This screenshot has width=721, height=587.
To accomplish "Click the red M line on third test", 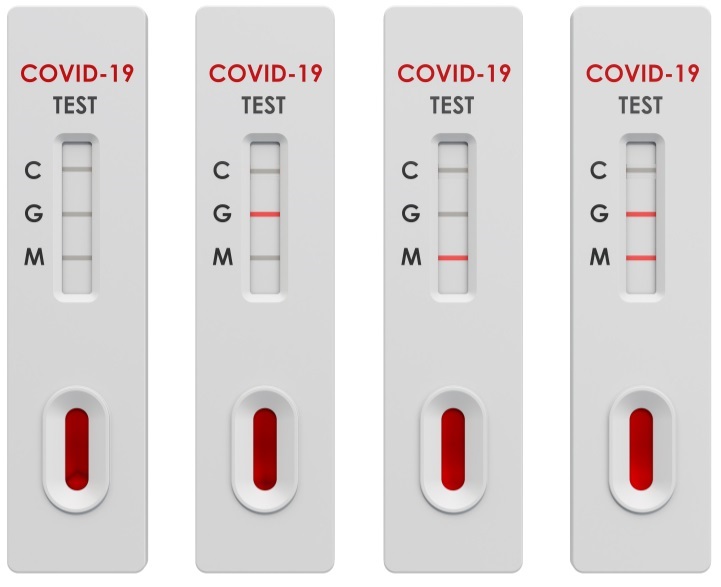I will click(453, 258).
